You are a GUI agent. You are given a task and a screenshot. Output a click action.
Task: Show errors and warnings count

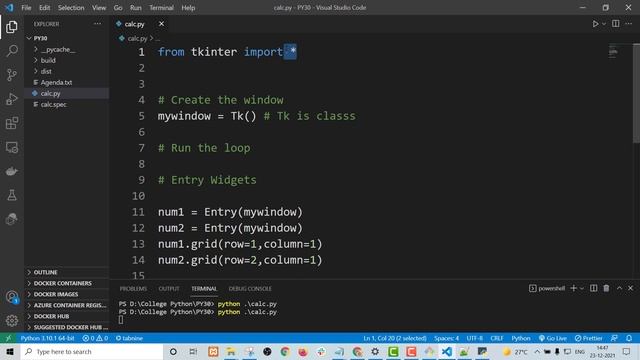coord(95,338)
